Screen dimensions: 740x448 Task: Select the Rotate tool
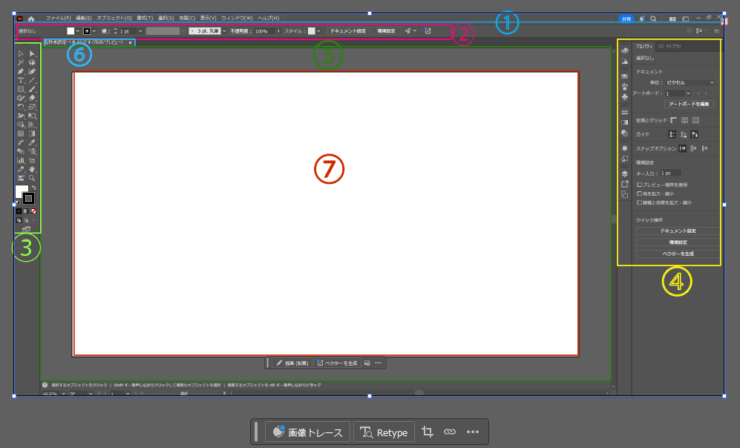[x=21, y=107]
